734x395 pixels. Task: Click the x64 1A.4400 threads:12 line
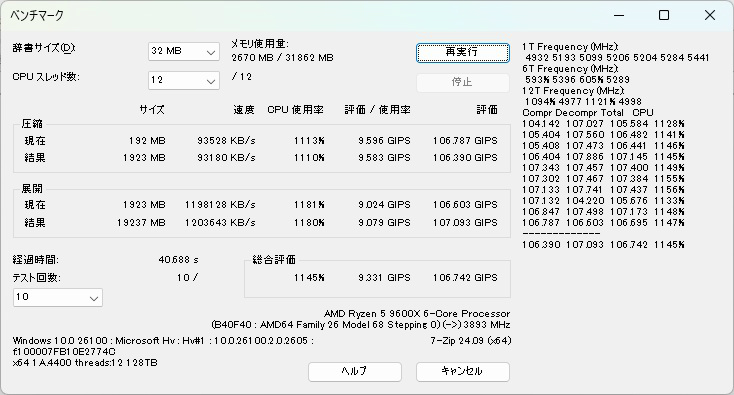[x=85, y=363]
